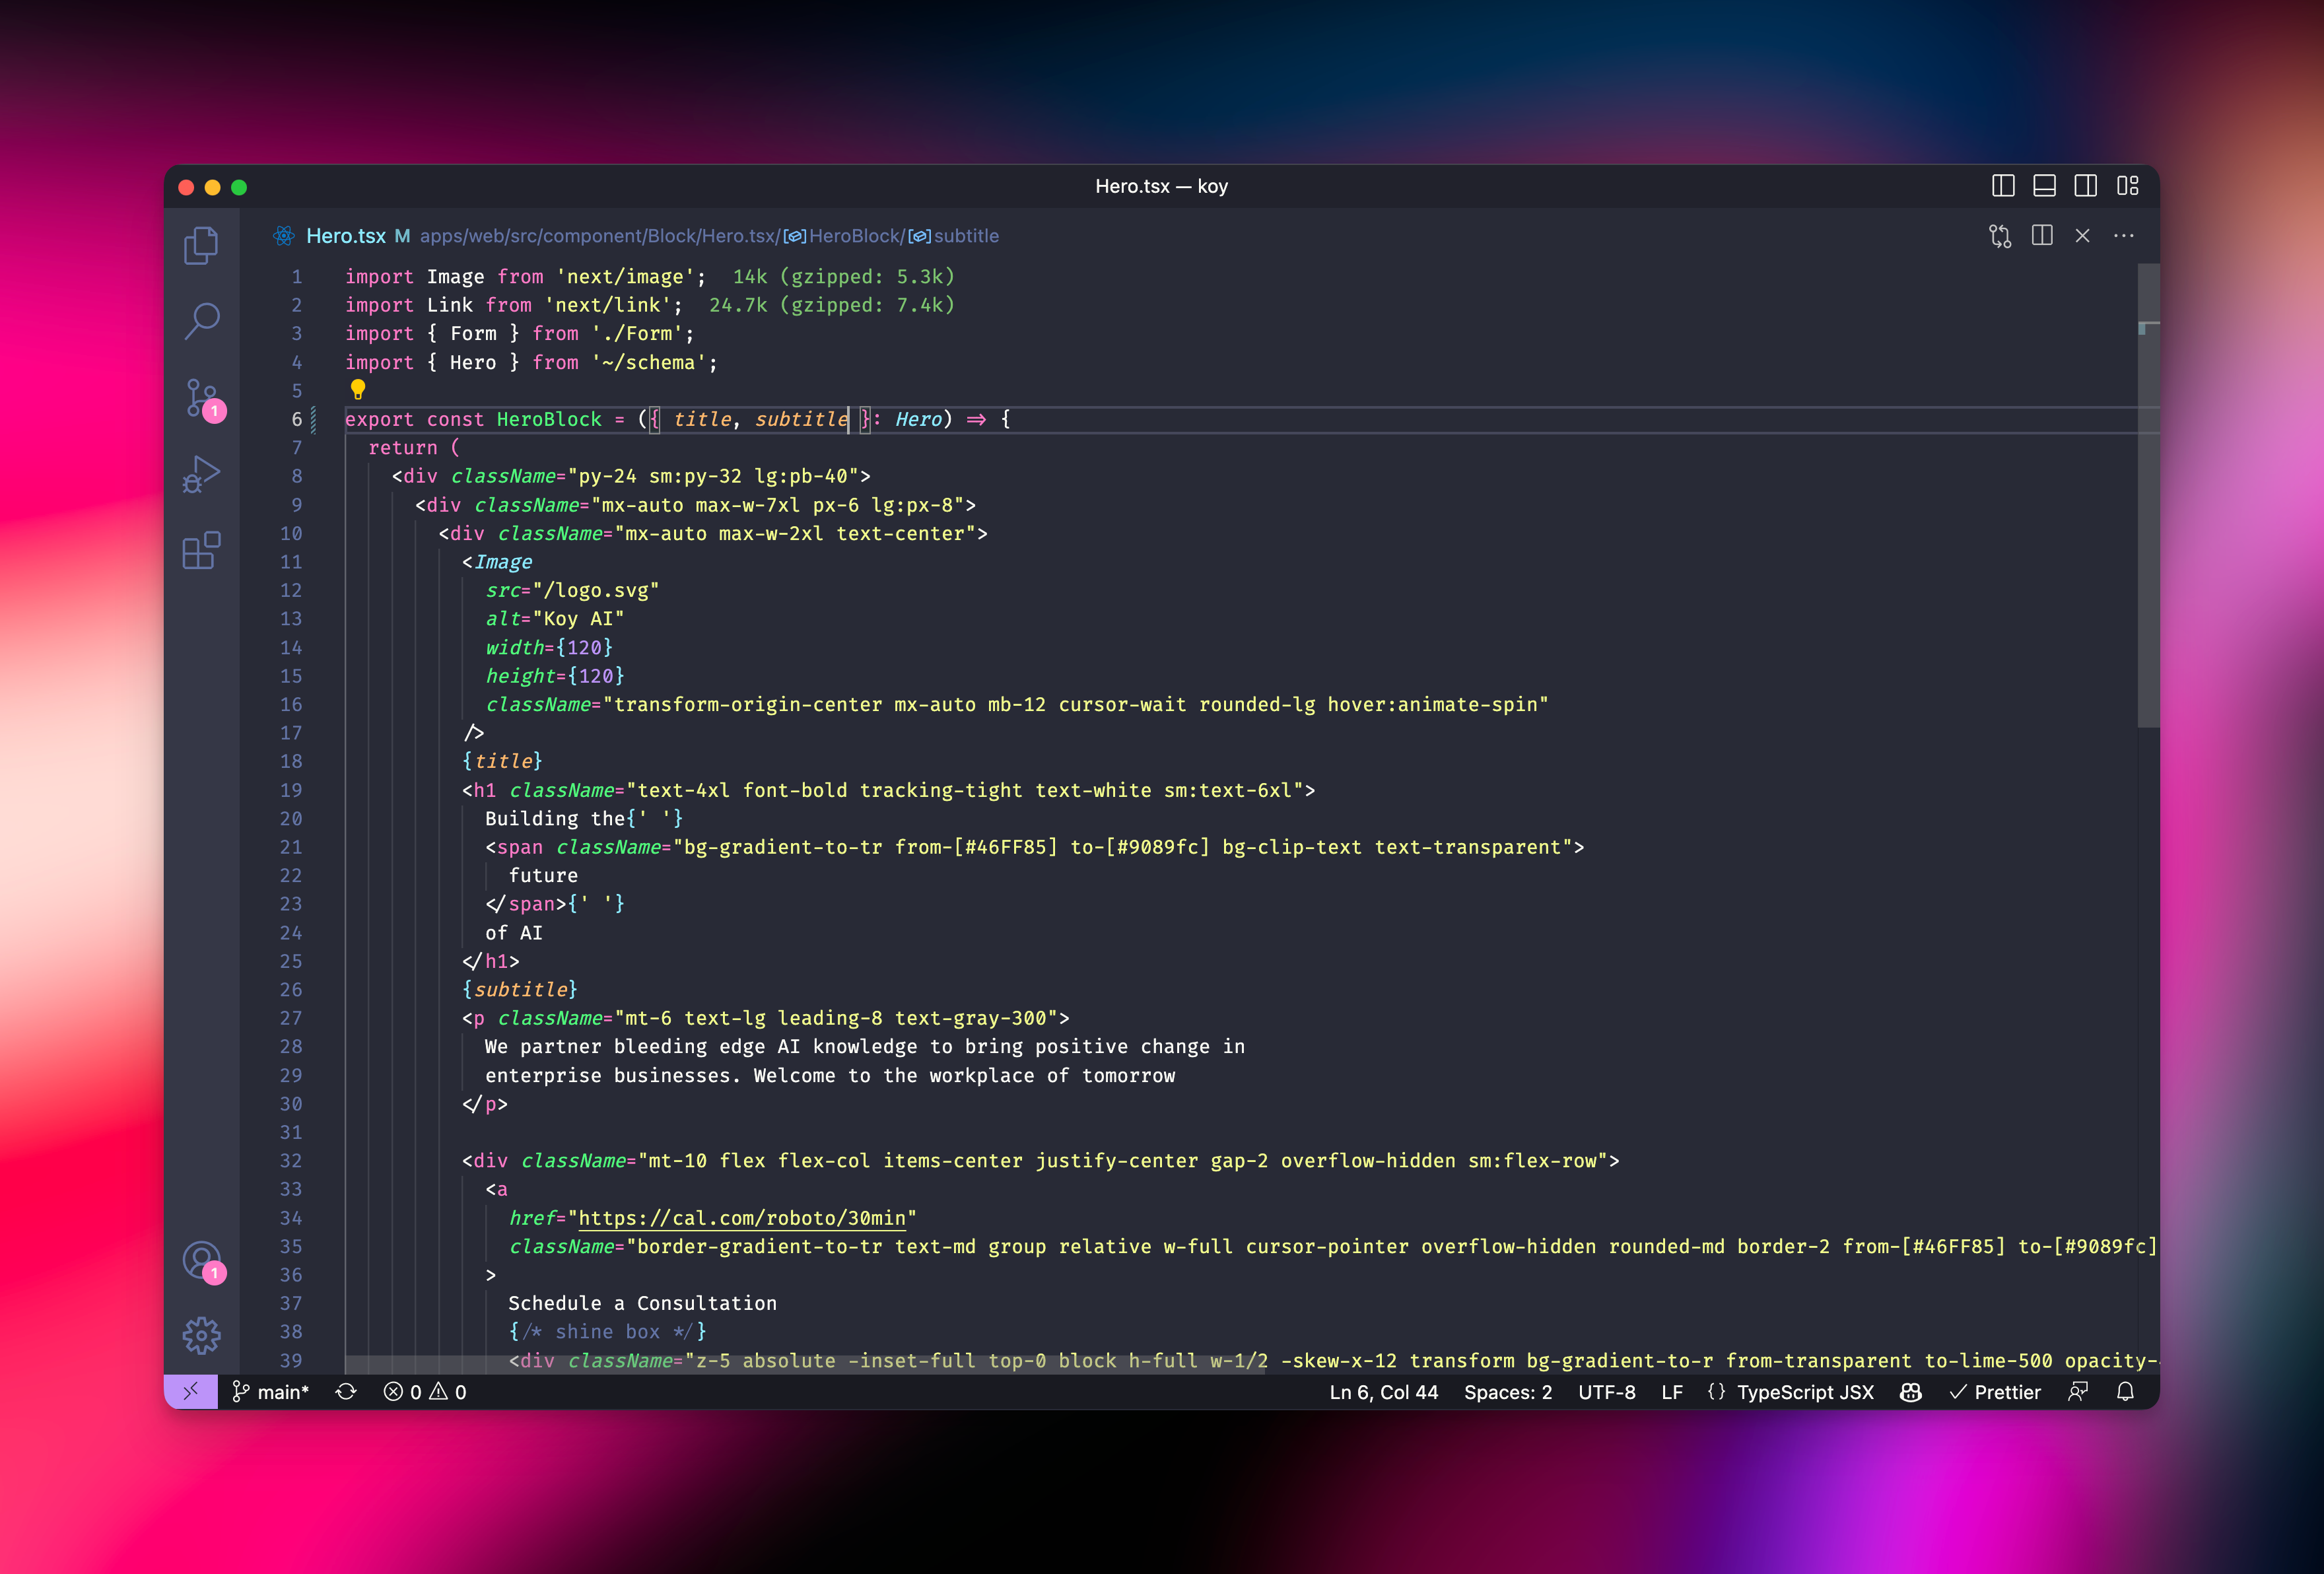Select the Hero.tsx editor tab
Viewport: 2324px width, 1574px height.
[345, 236]
